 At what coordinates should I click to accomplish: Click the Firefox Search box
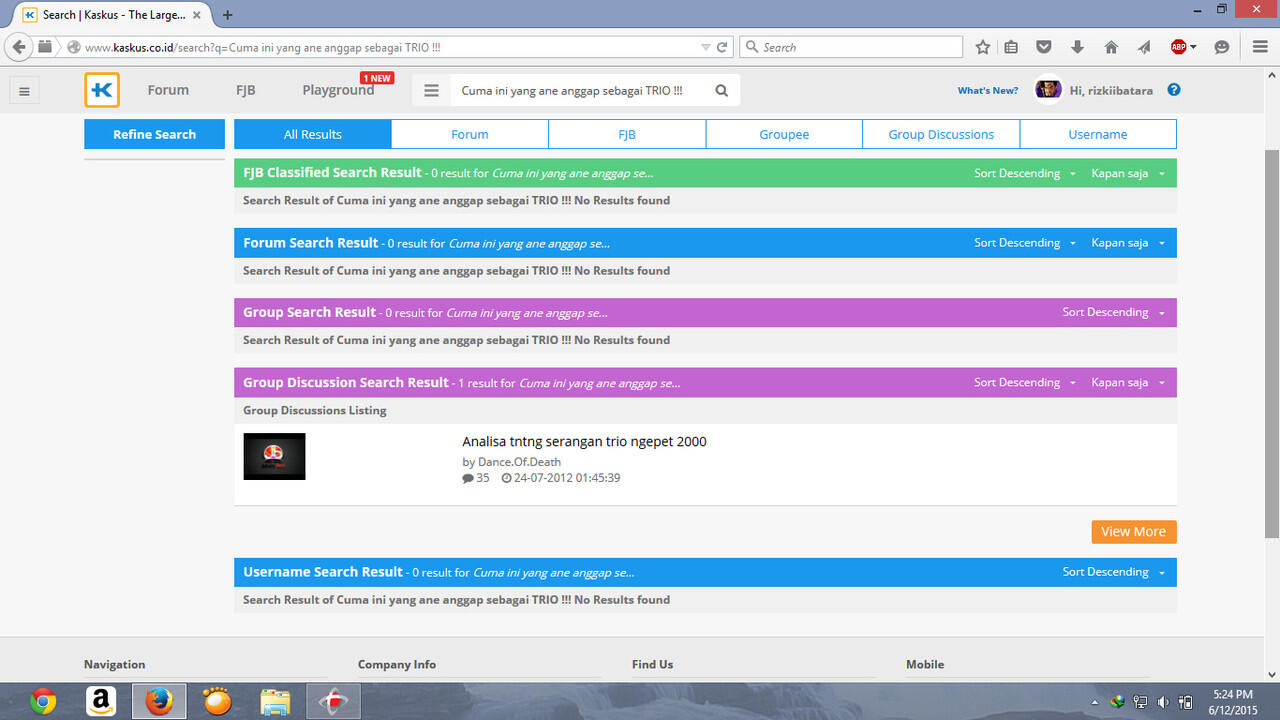[x=851, y=47]
